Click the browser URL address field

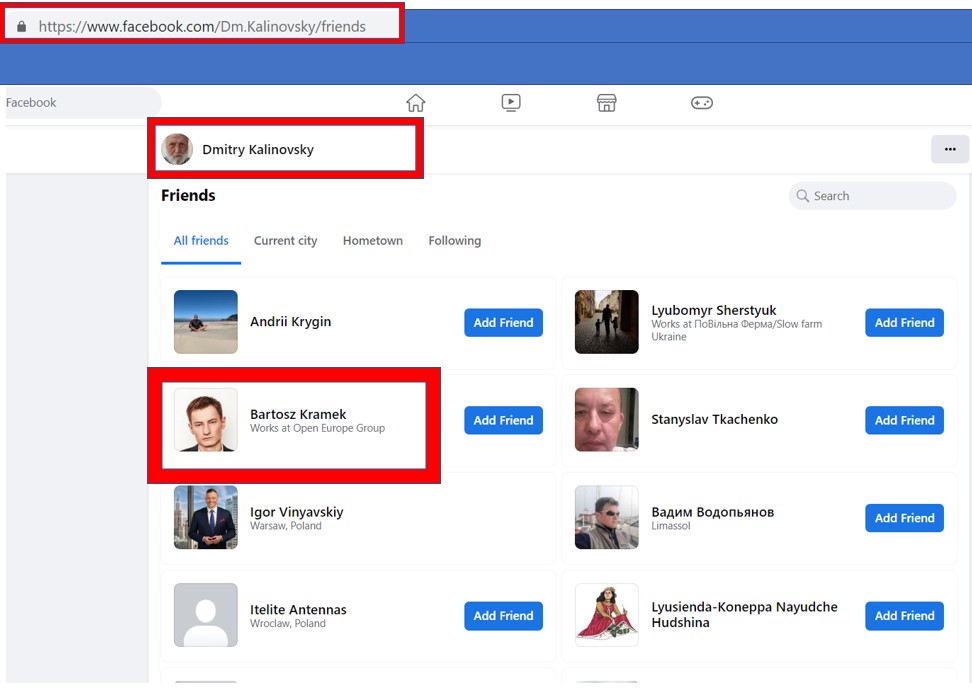click(202, 26)
